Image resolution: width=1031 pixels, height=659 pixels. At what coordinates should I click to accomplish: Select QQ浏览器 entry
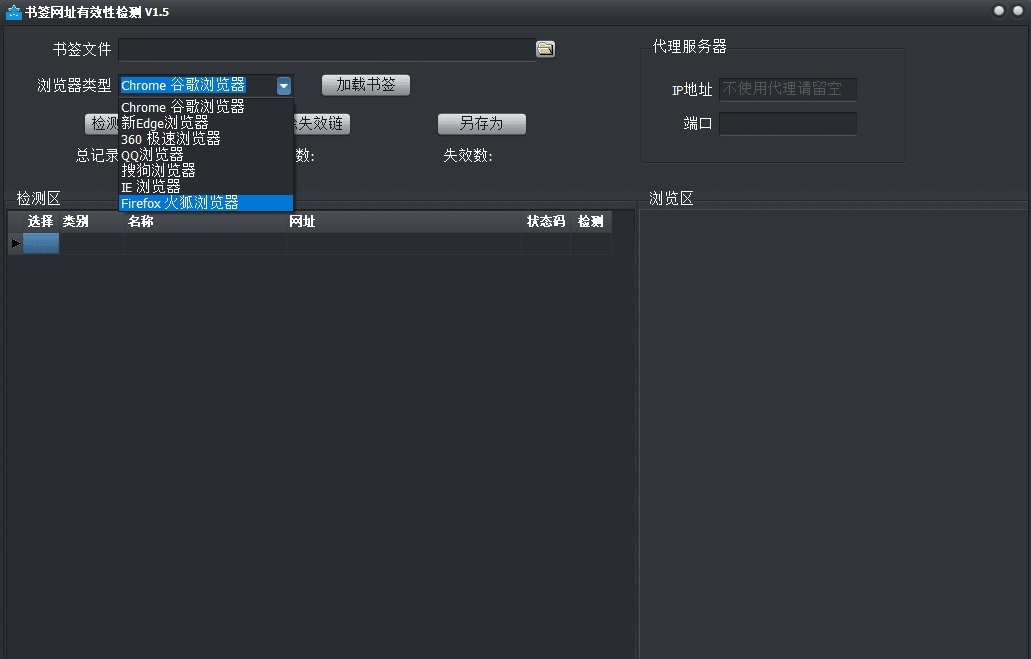206,155
